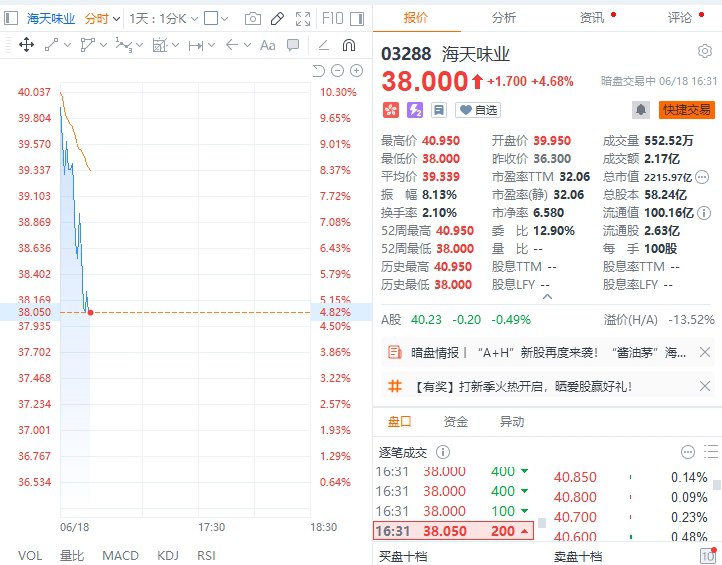Image resolution: width=722 pixels, height=565 pixels.
Task: Show info for 逐笔成交
Action: (x=443, y=452)
